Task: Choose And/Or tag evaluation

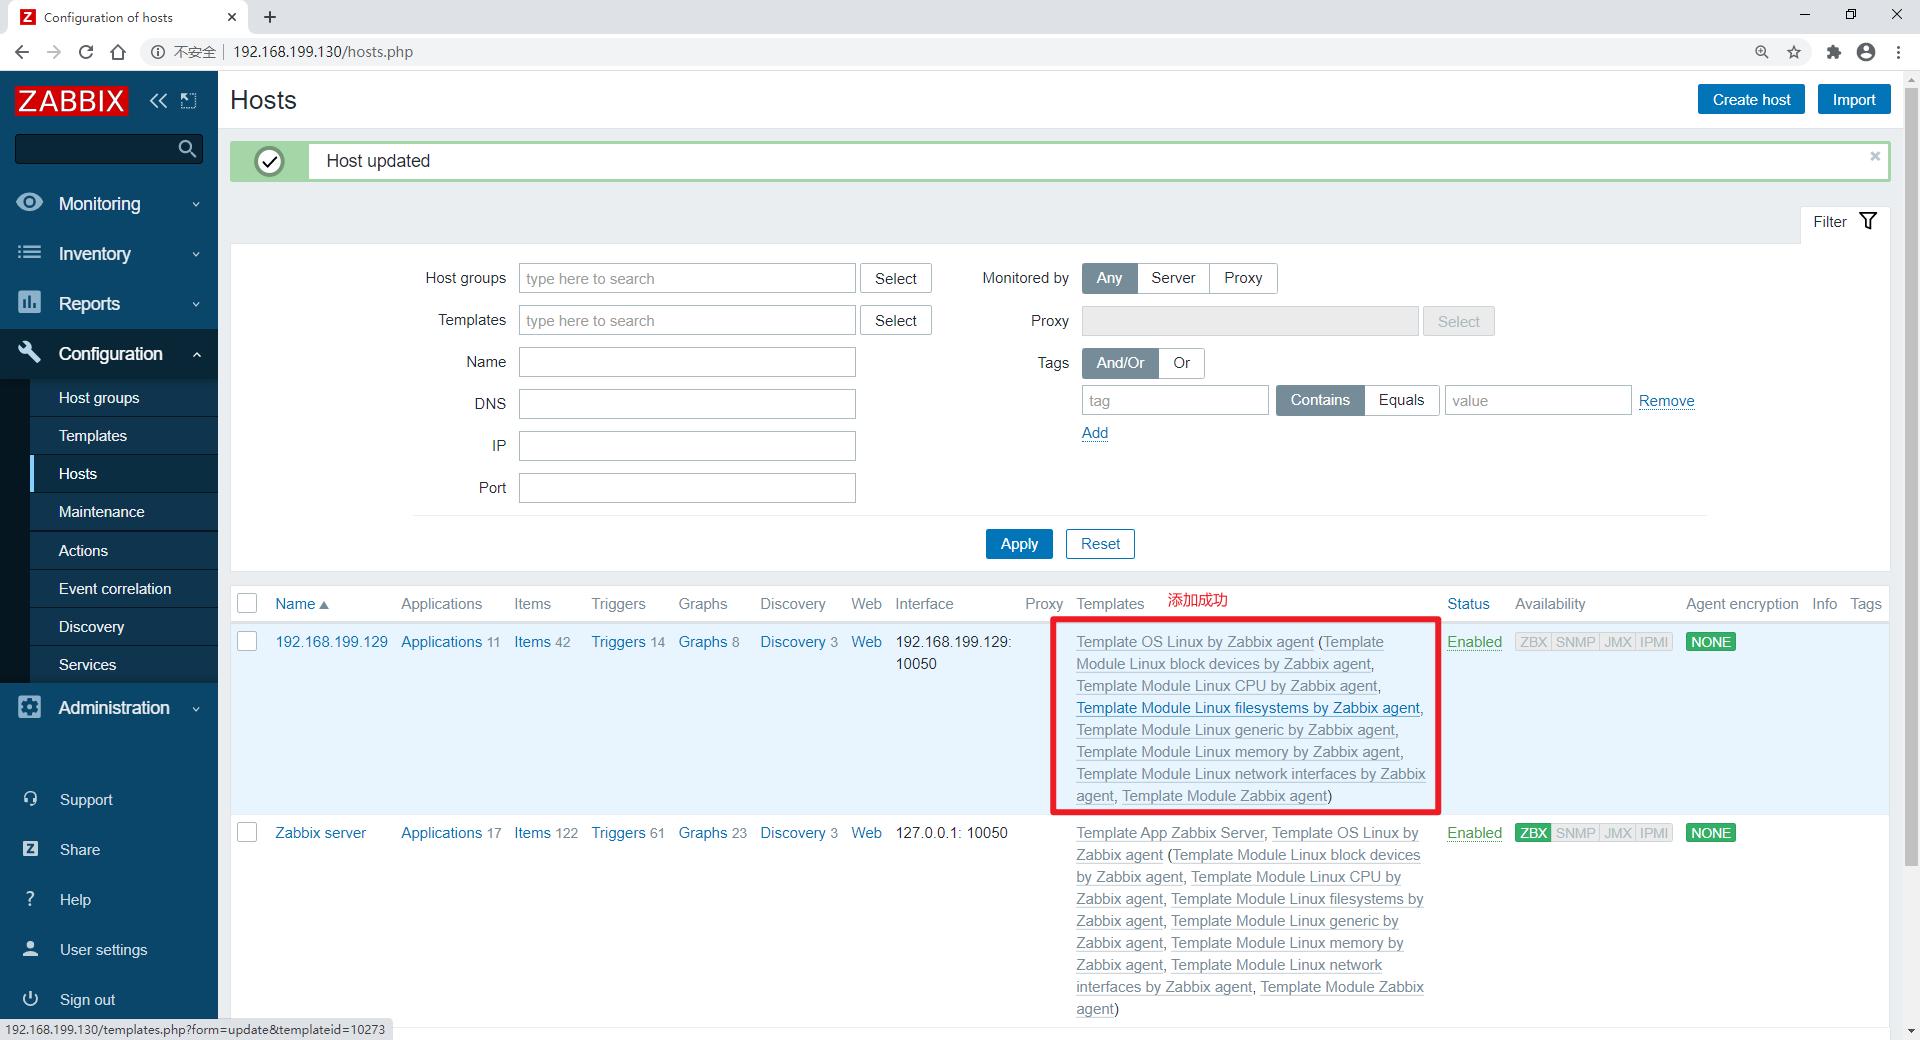Action: 1120,363
